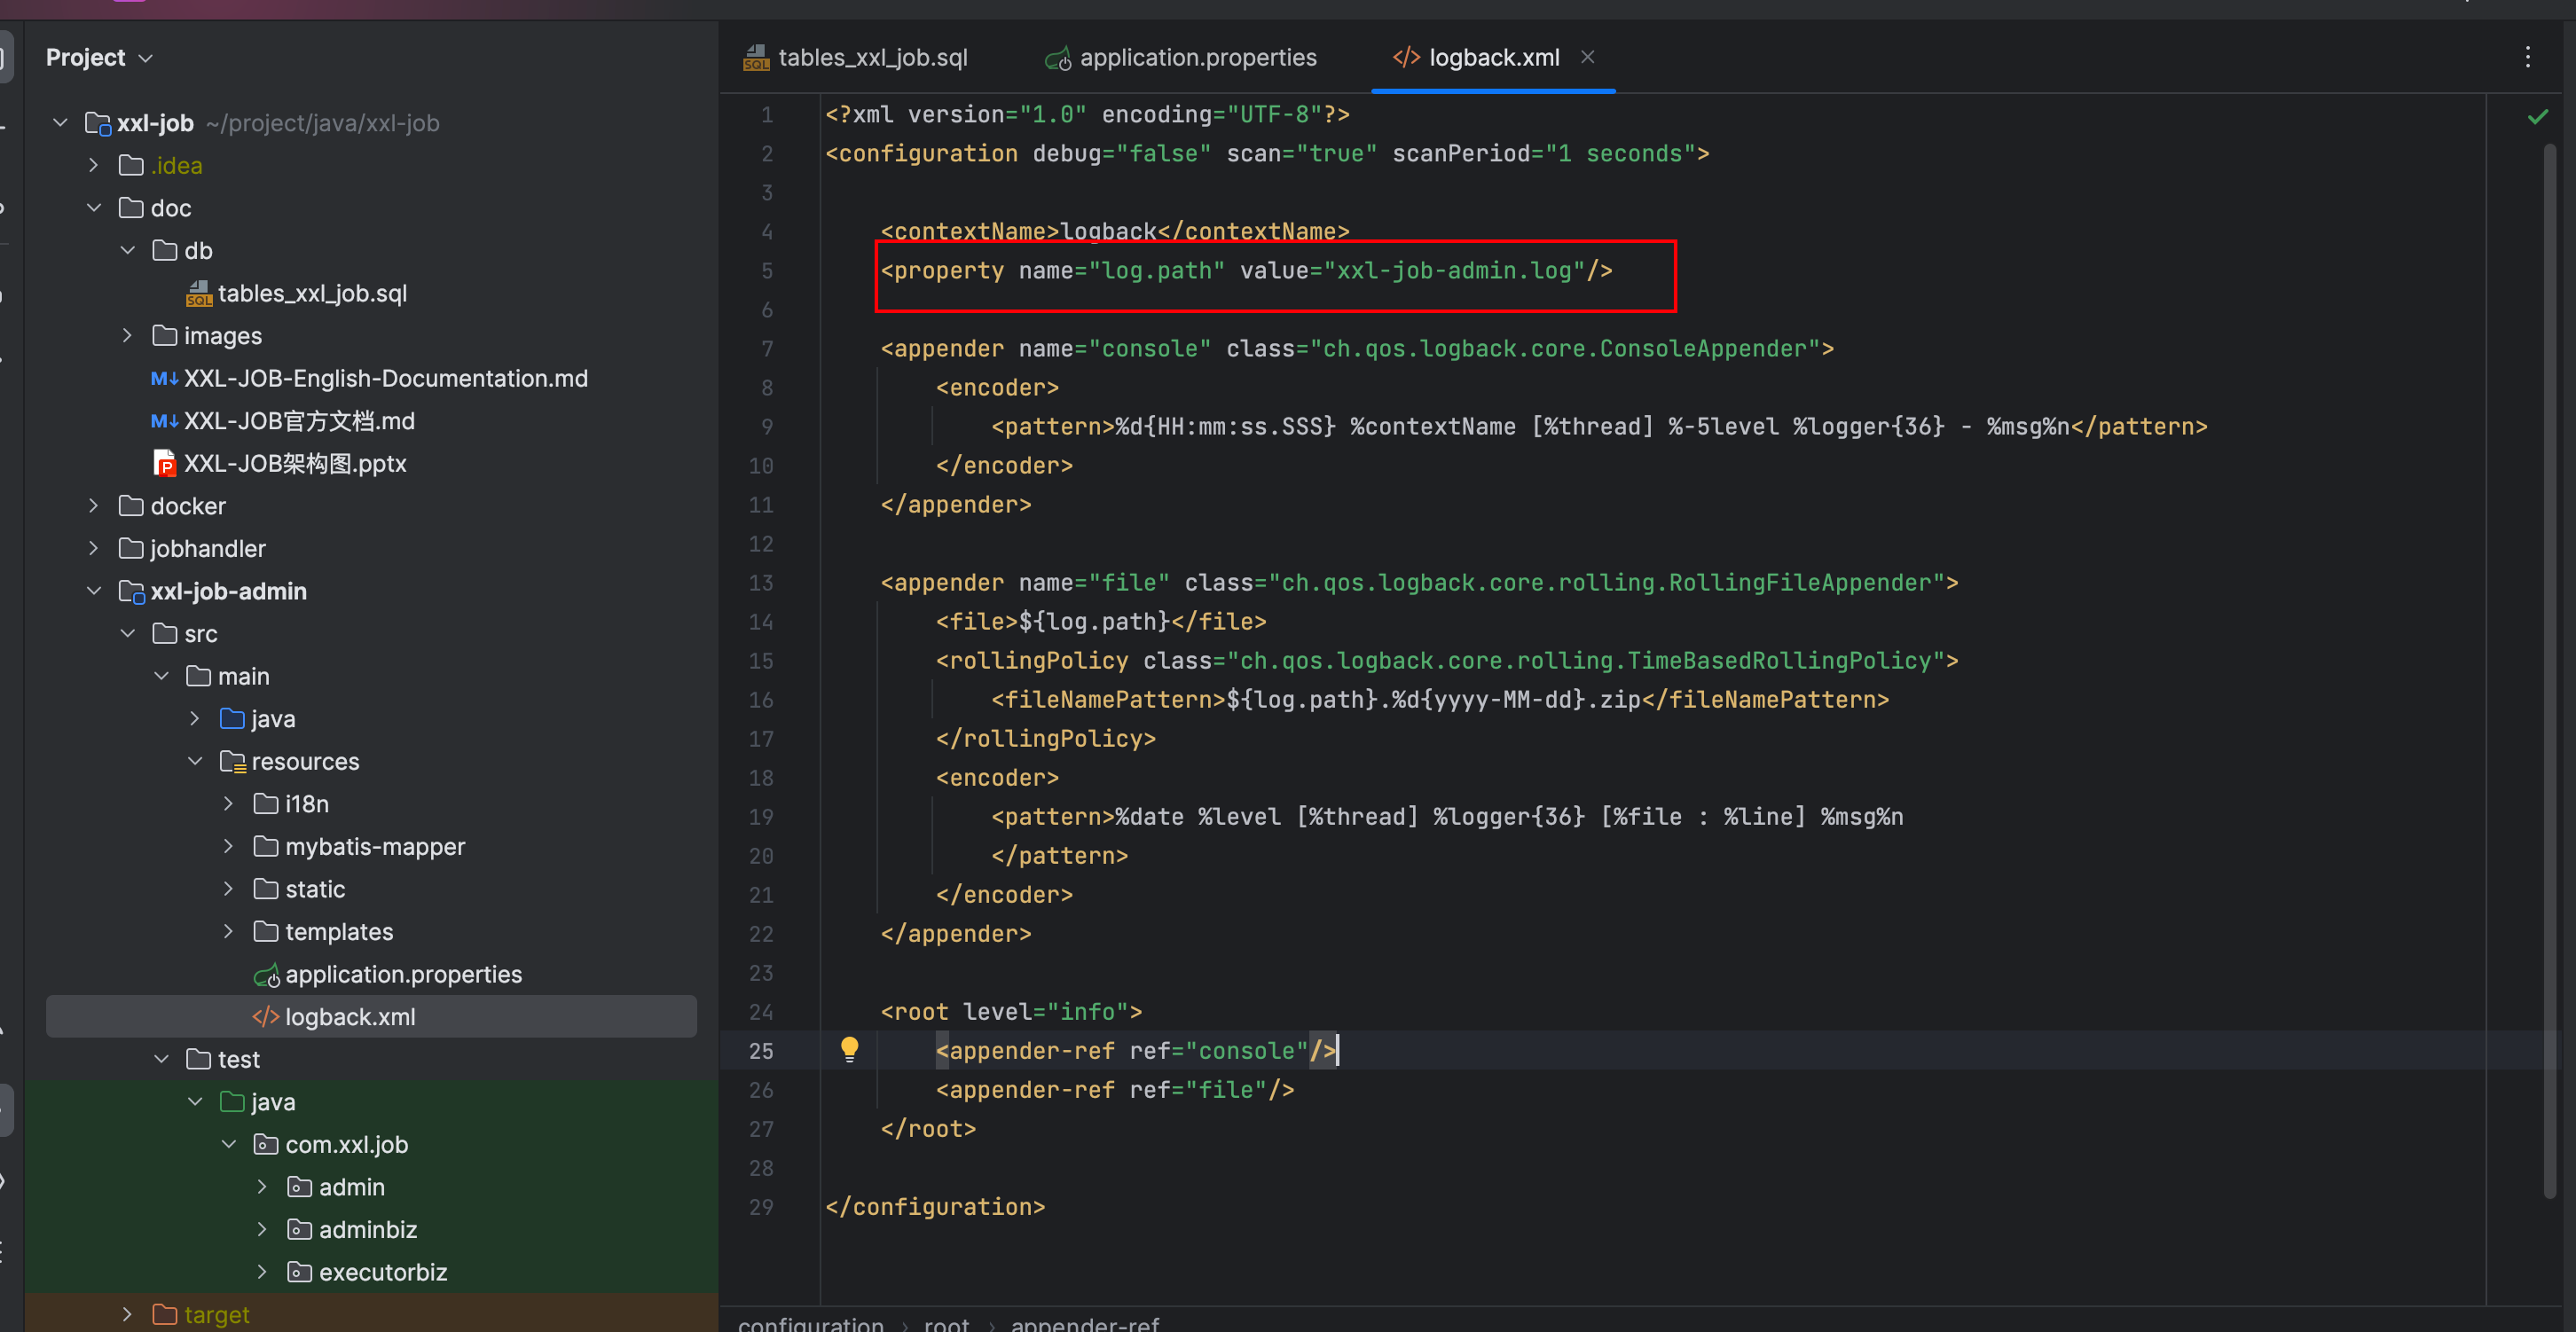Click the XML icon on logback.xml tab
The image size is (2576, 1332).
[1406, 57]
